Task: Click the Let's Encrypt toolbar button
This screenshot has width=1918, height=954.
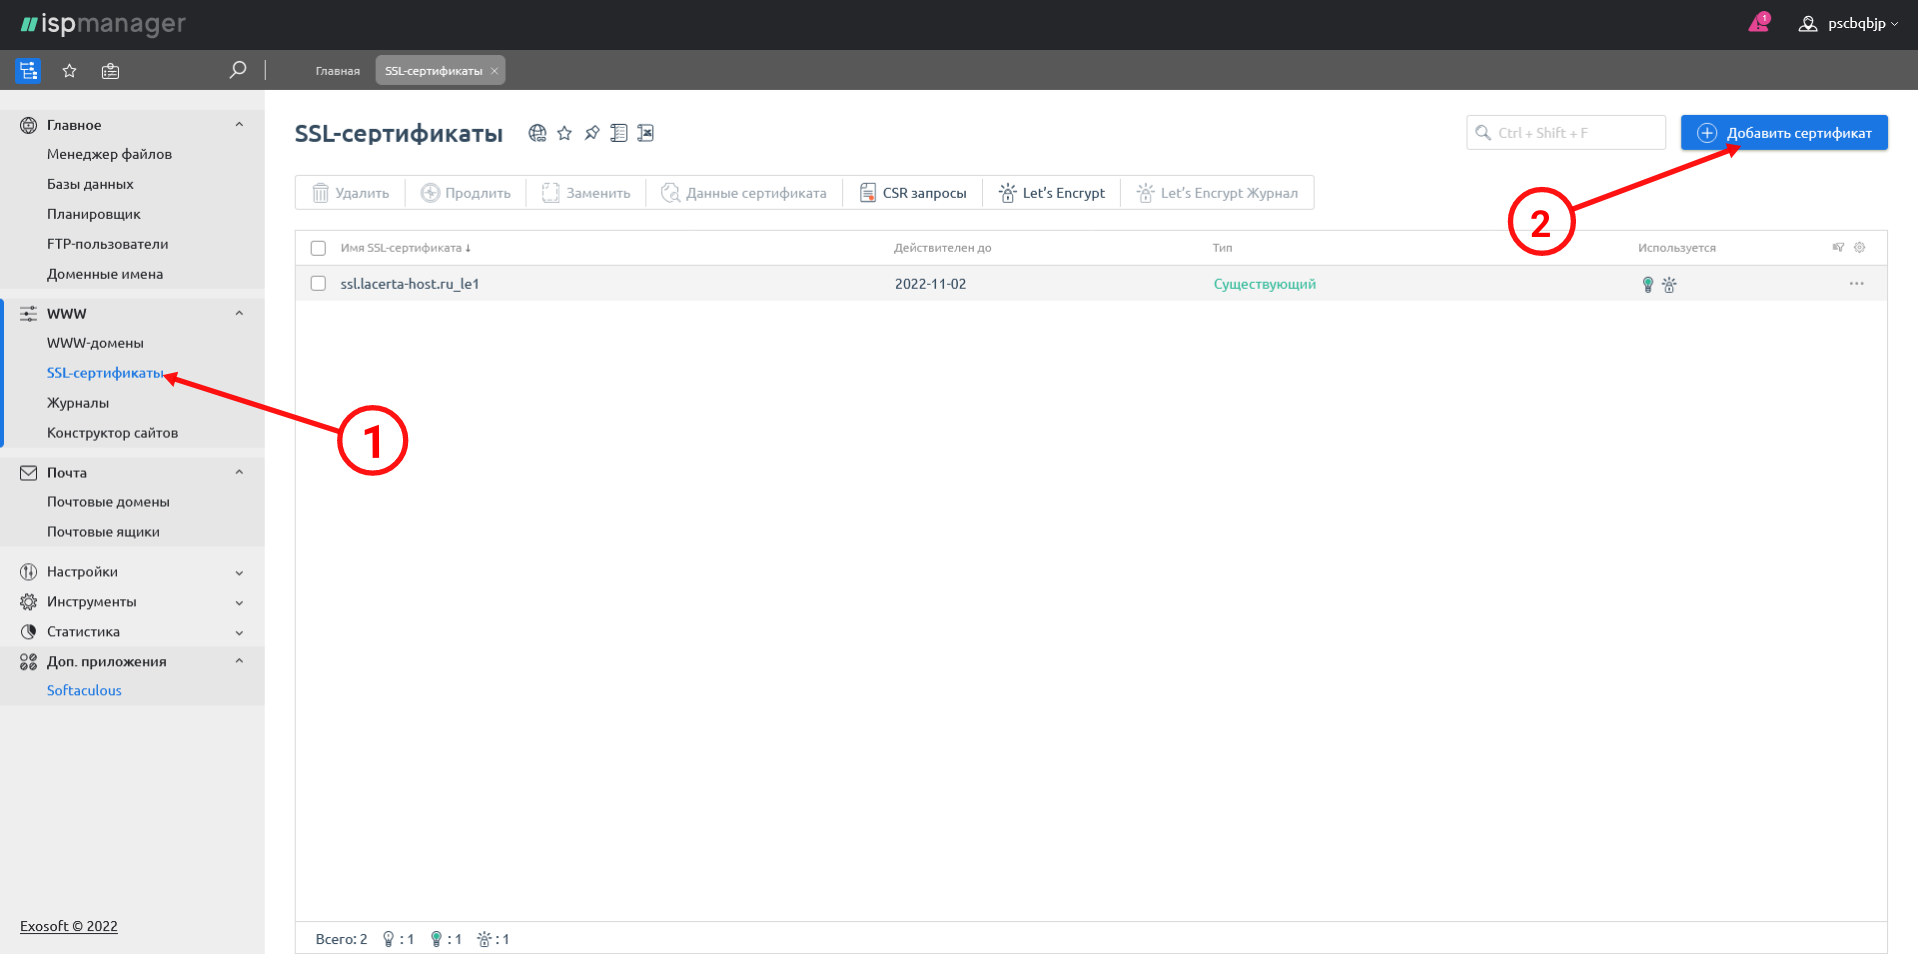Action: [1052, 193]
